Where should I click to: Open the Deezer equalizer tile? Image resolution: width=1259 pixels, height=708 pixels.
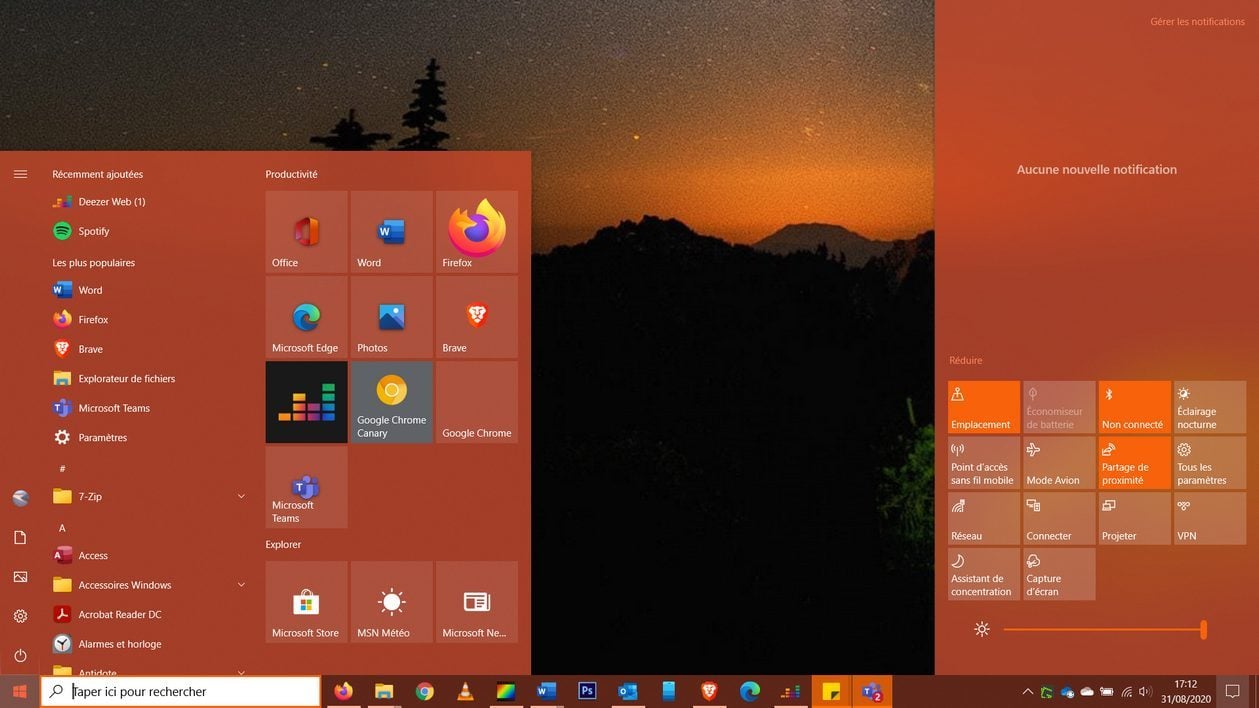(x=306, y=402)
